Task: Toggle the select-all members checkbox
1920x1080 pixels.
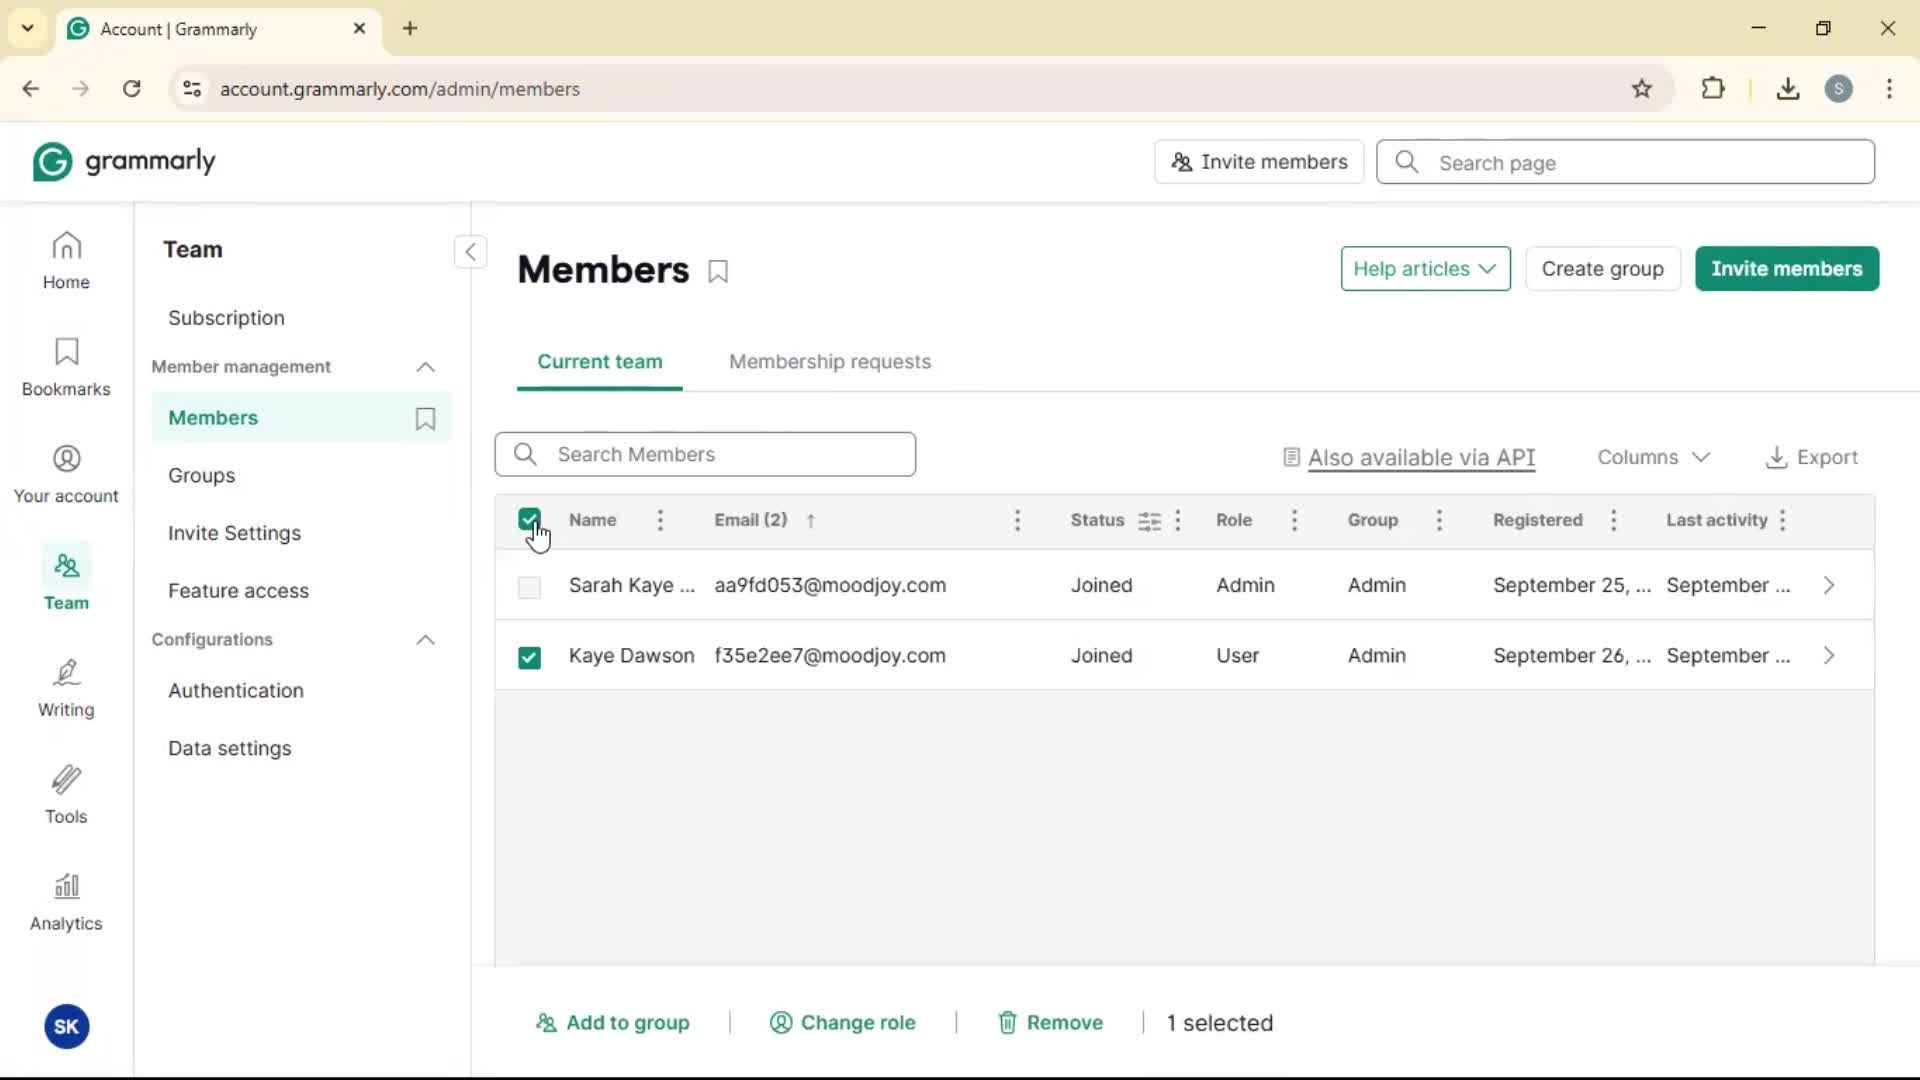Action: (x=529, y=519)
